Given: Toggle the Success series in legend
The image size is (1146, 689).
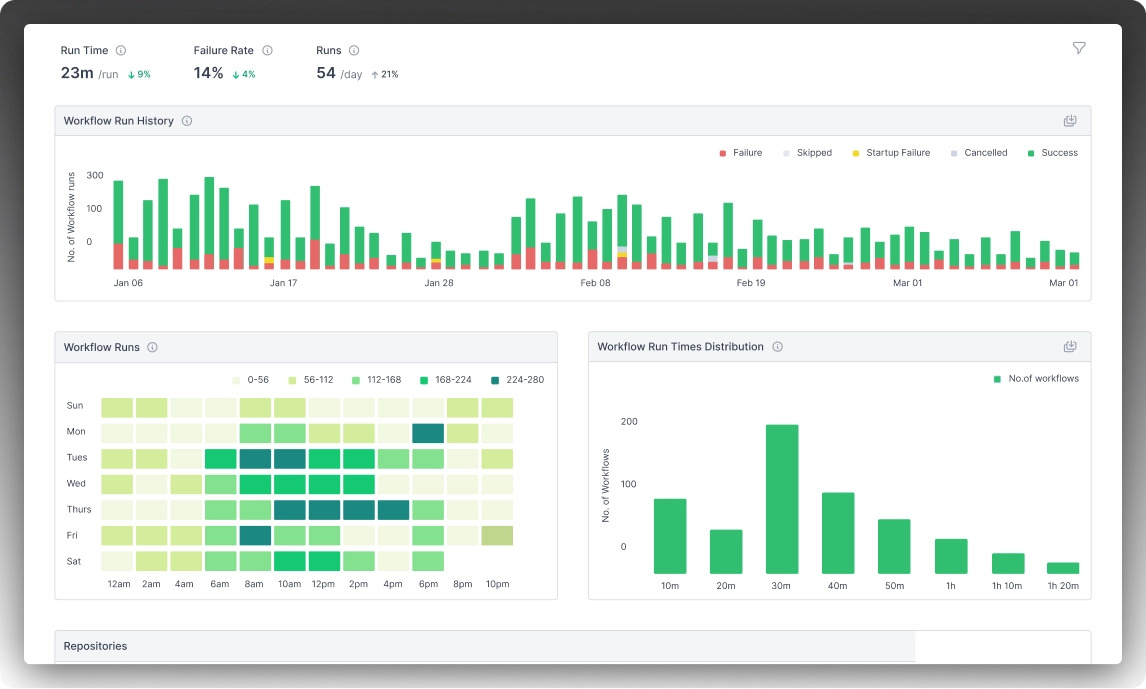Looking at the screenshot, I should tap(1052, 153).
